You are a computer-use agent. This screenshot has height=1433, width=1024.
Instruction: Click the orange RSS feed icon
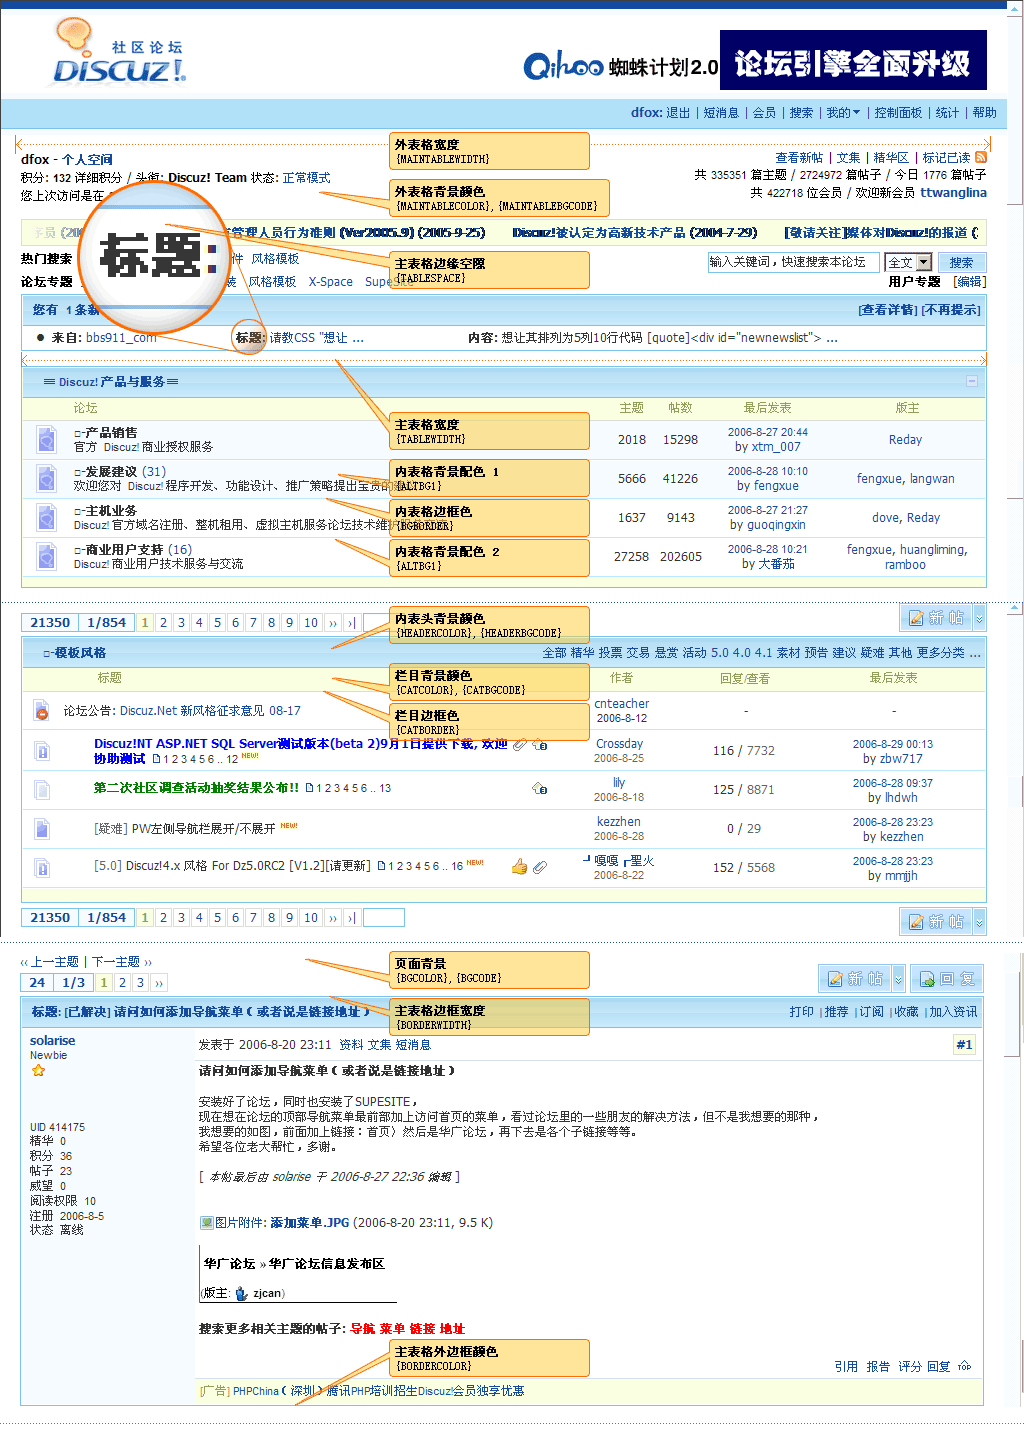981,157
